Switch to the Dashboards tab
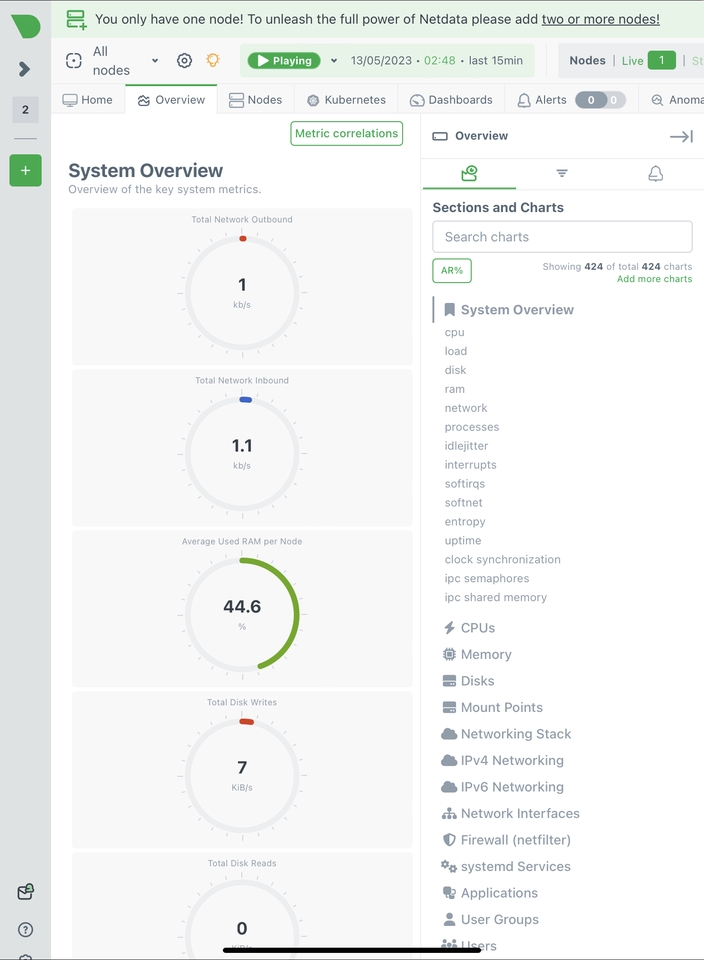Screen dimensions: 704x960 point(451,100)
